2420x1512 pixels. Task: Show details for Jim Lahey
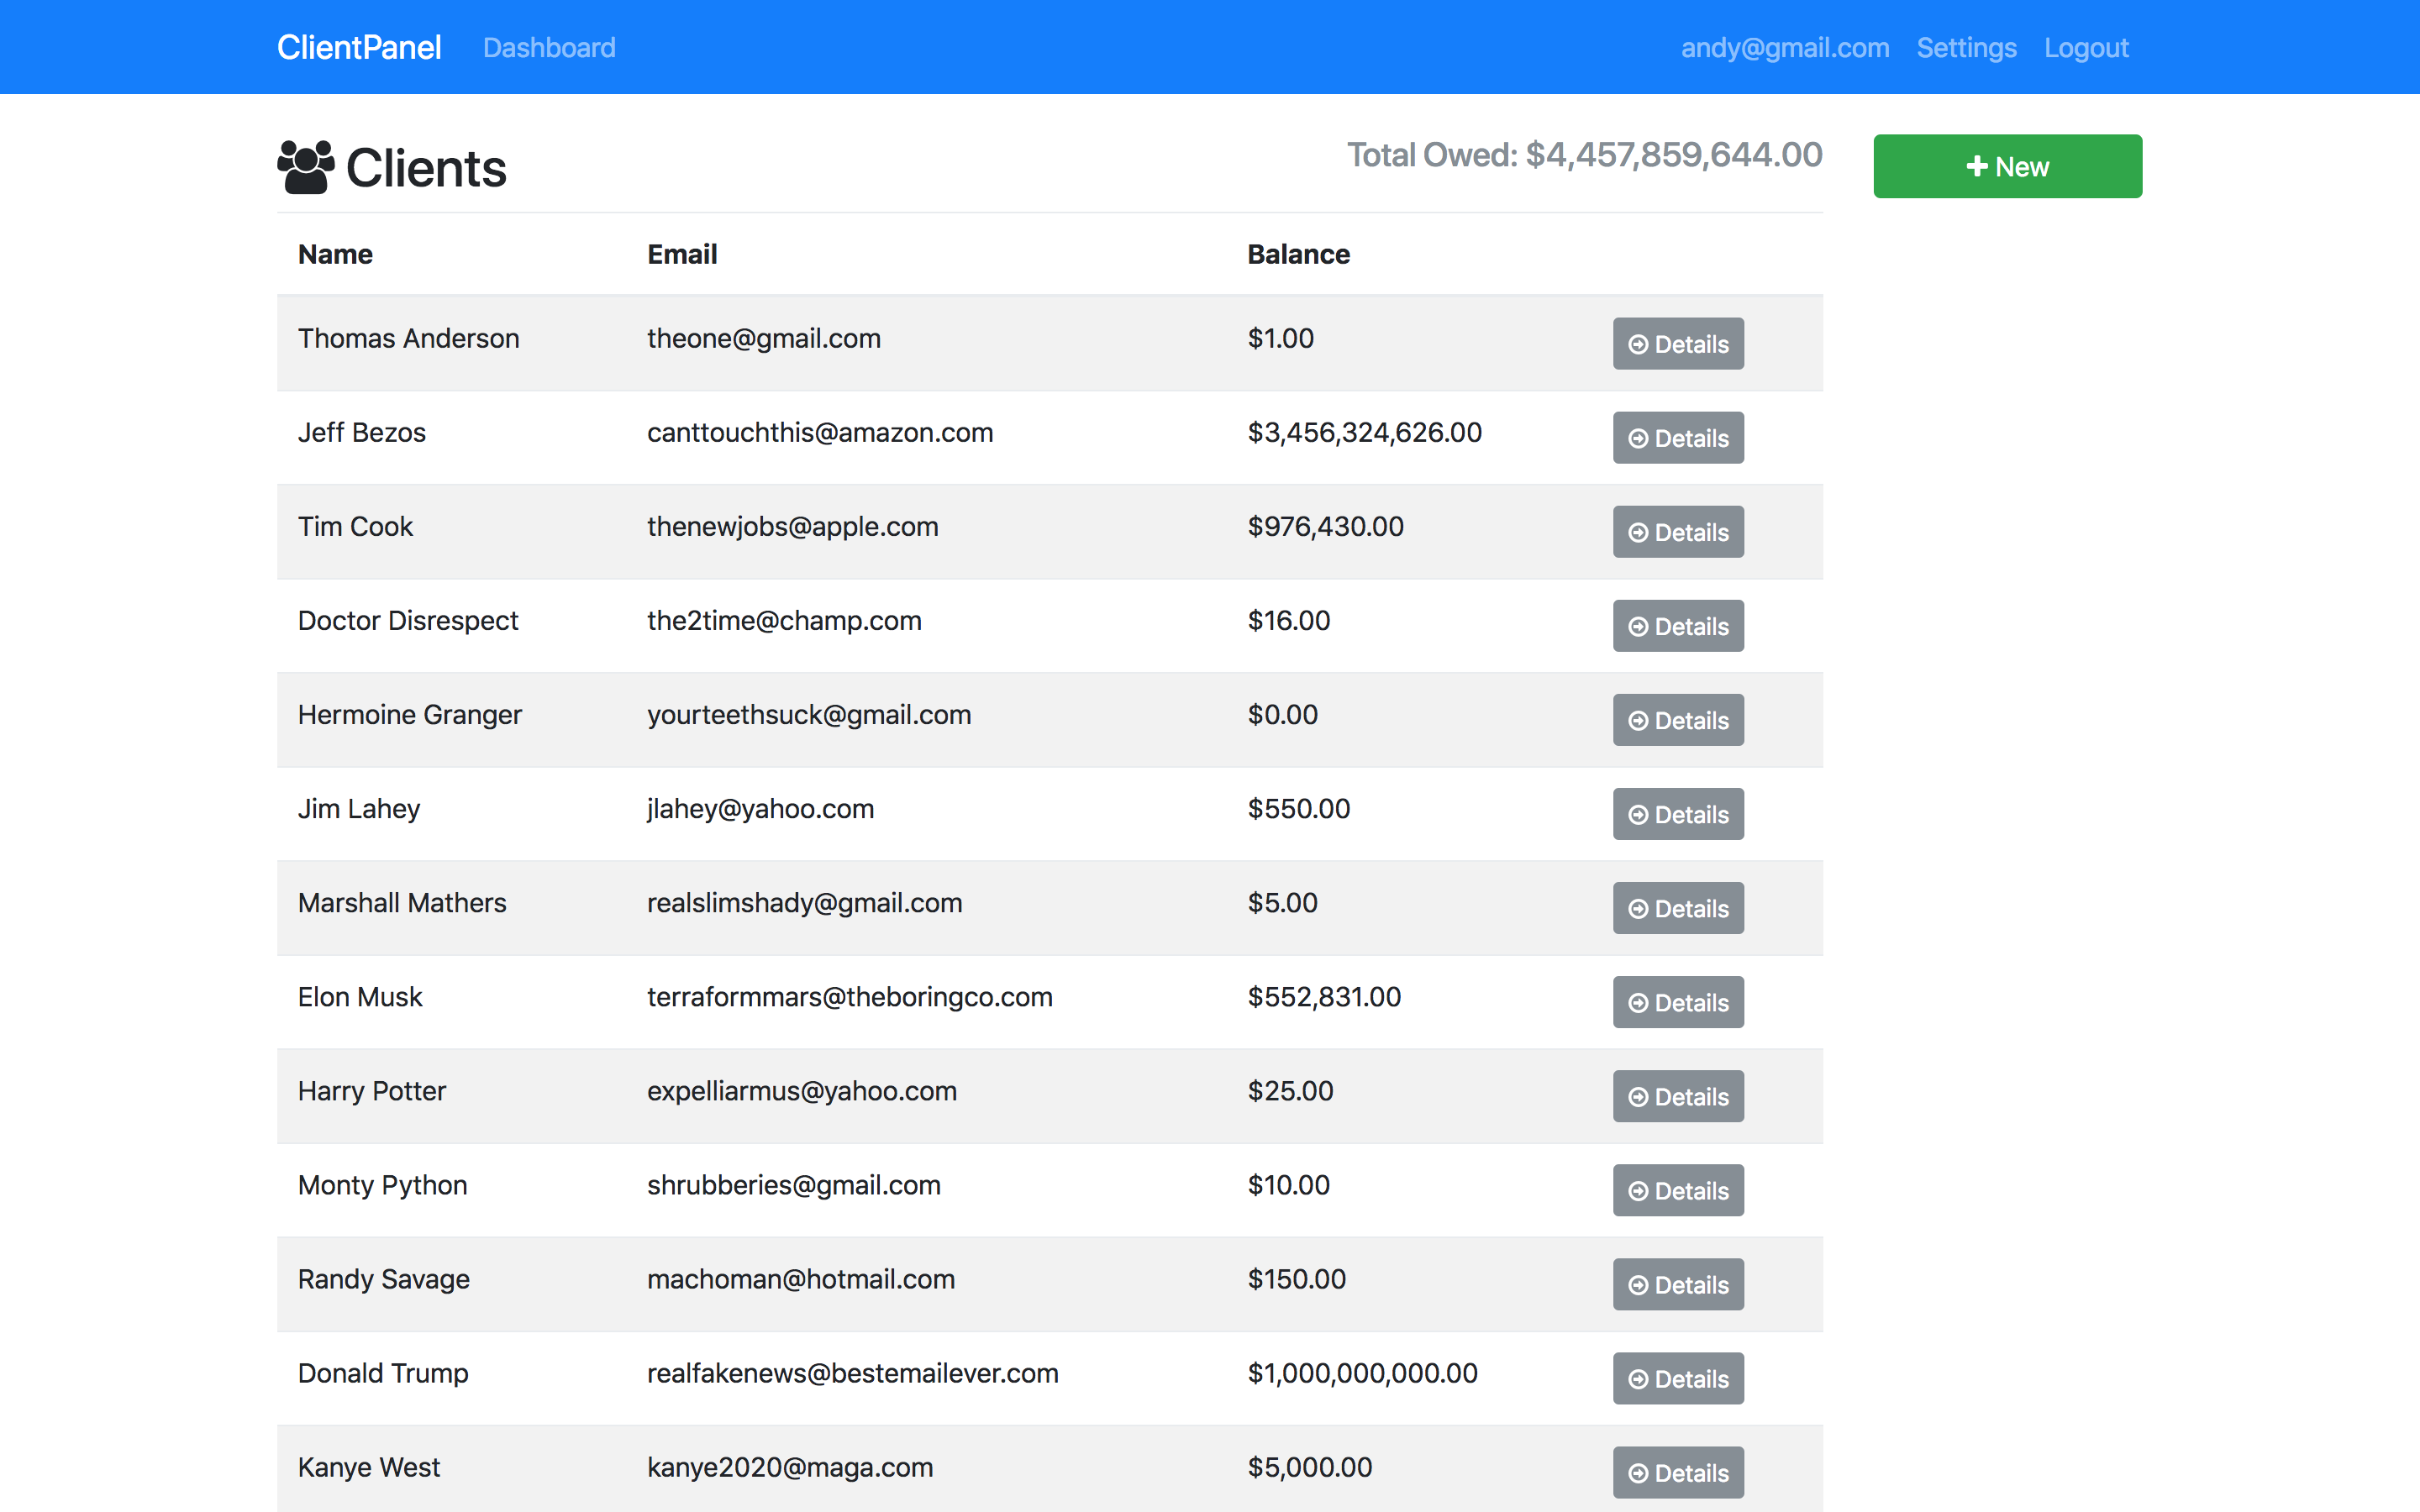tap(1678, 814)
